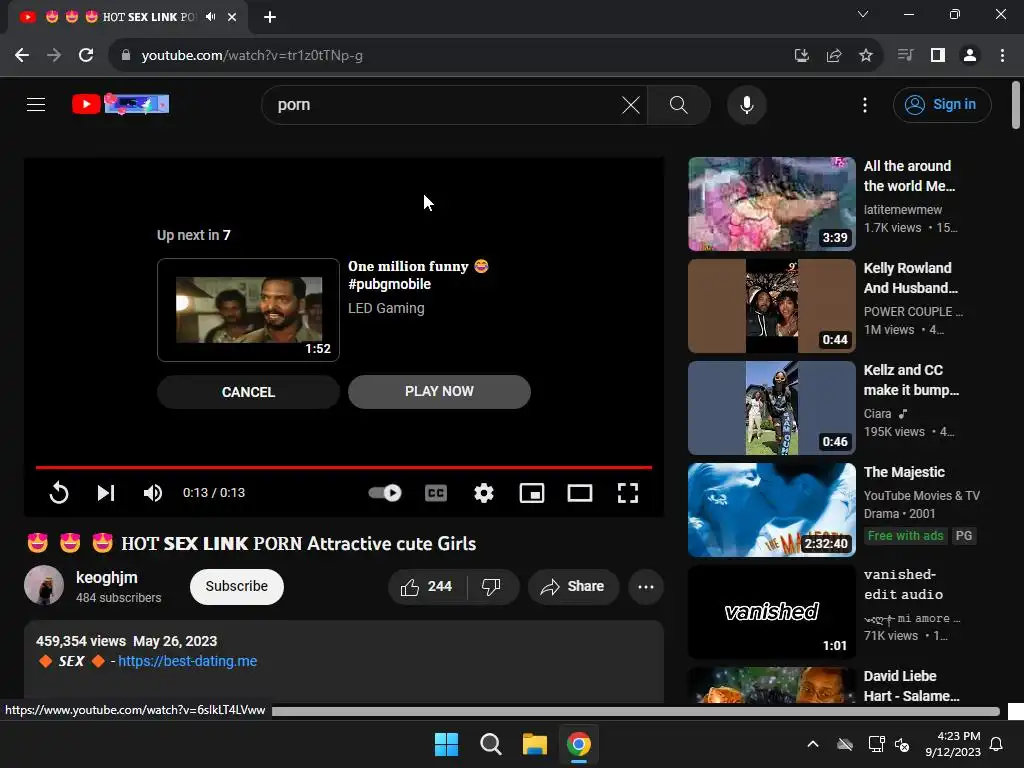Replay the video
Viewport: 1024px width, 768px height.
59,492
